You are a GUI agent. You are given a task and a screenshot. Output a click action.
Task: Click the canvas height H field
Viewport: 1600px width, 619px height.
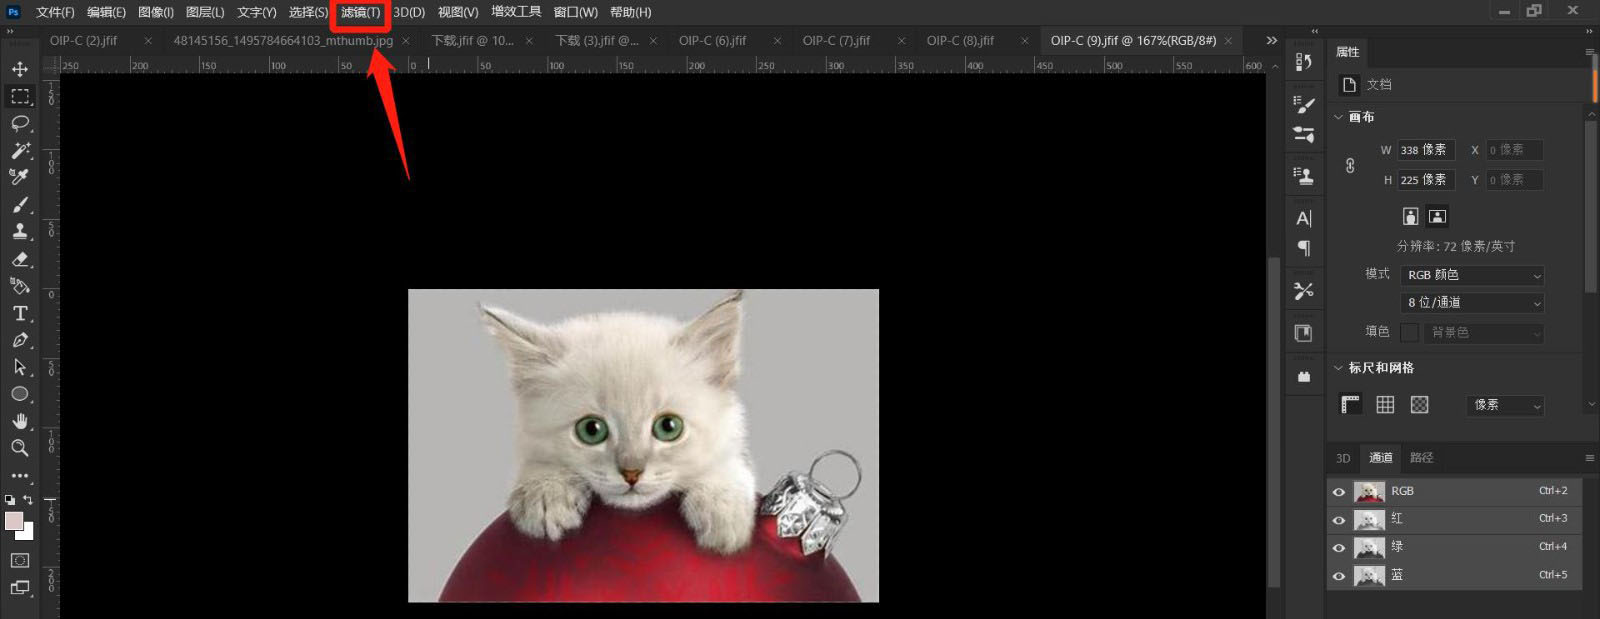(1425, 180)
